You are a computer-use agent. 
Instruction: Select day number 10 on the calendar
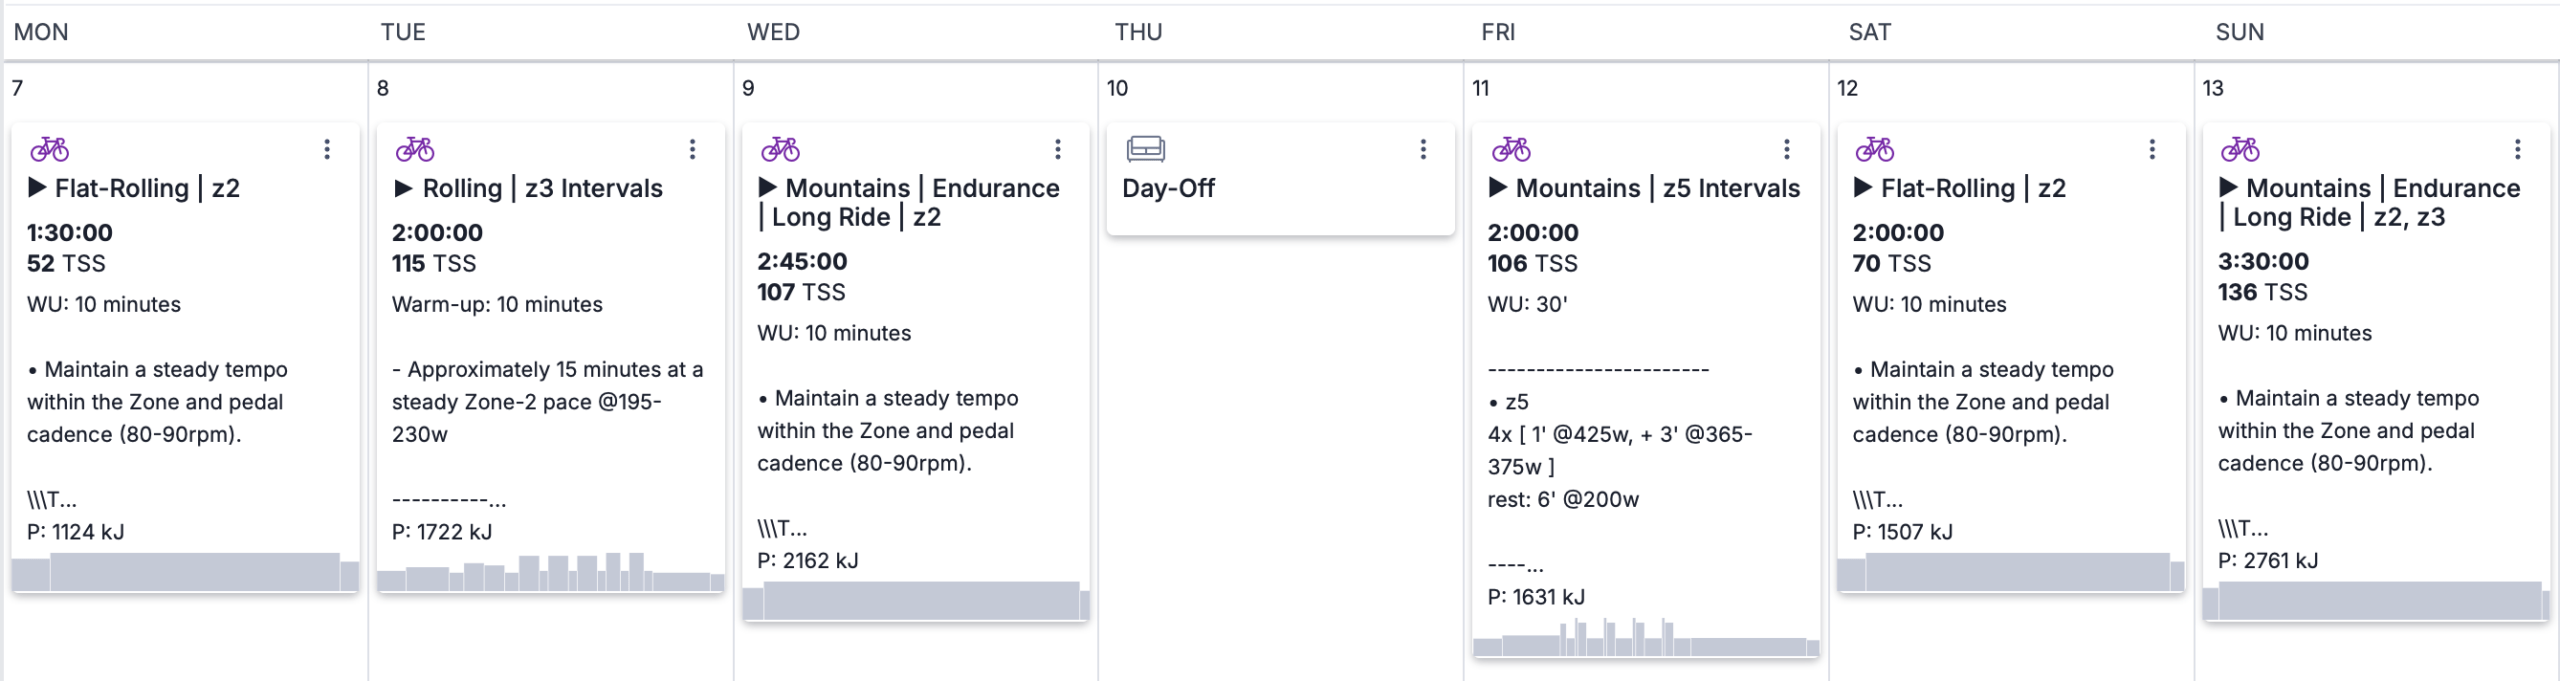[1117, 88]
